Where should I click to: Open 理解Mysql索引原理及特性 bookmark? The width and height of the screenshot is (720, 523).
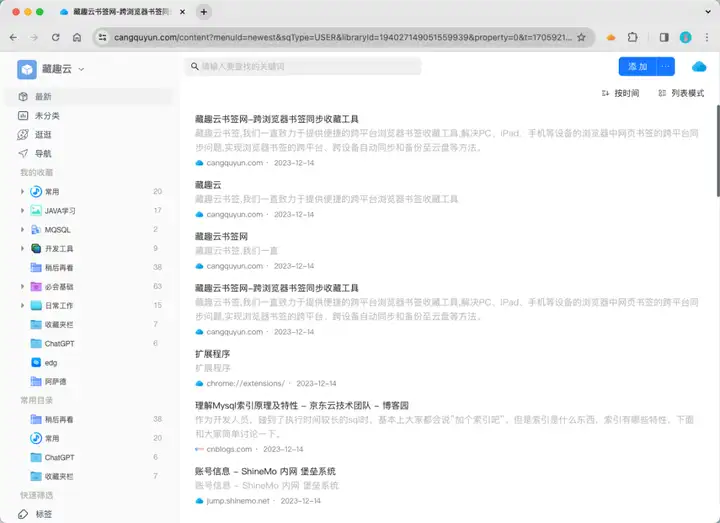click(x=302, y=405)
